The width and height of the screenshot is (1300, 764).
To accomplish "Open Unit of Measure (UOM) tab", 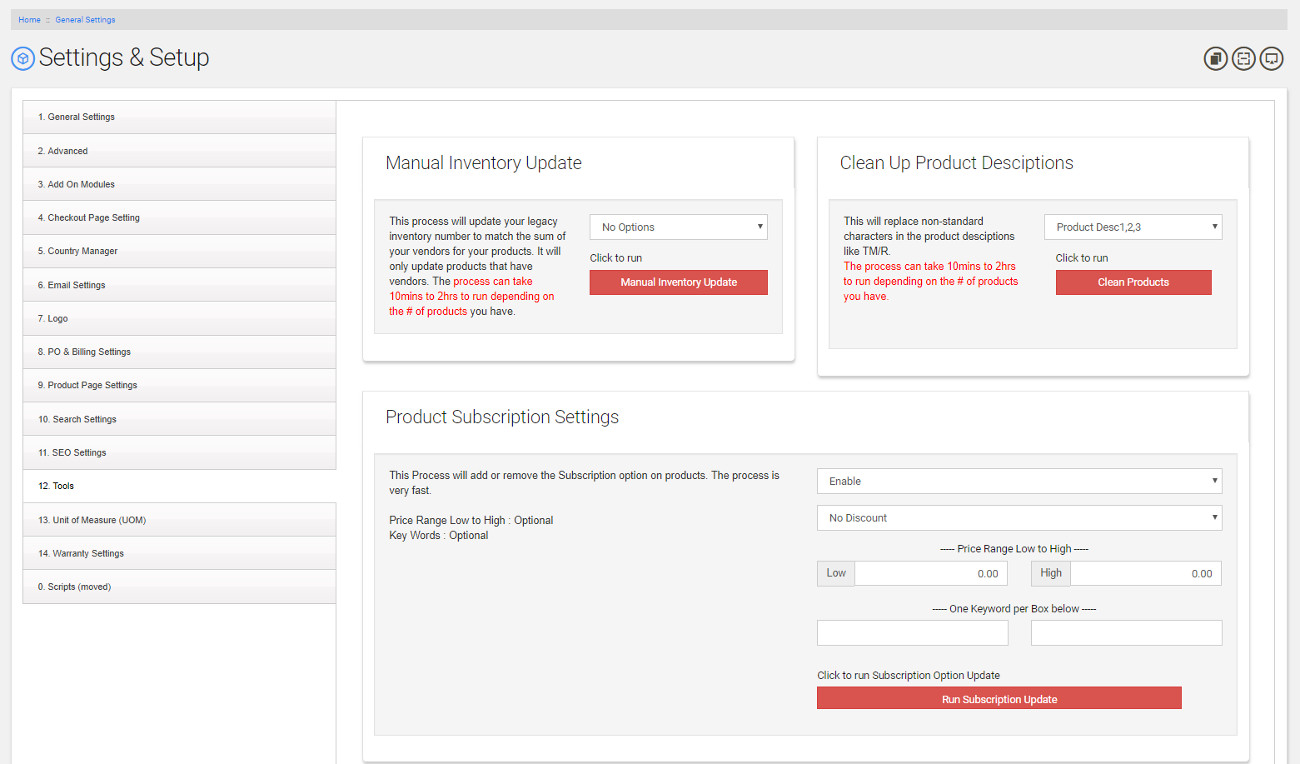I will click(179, 520).
